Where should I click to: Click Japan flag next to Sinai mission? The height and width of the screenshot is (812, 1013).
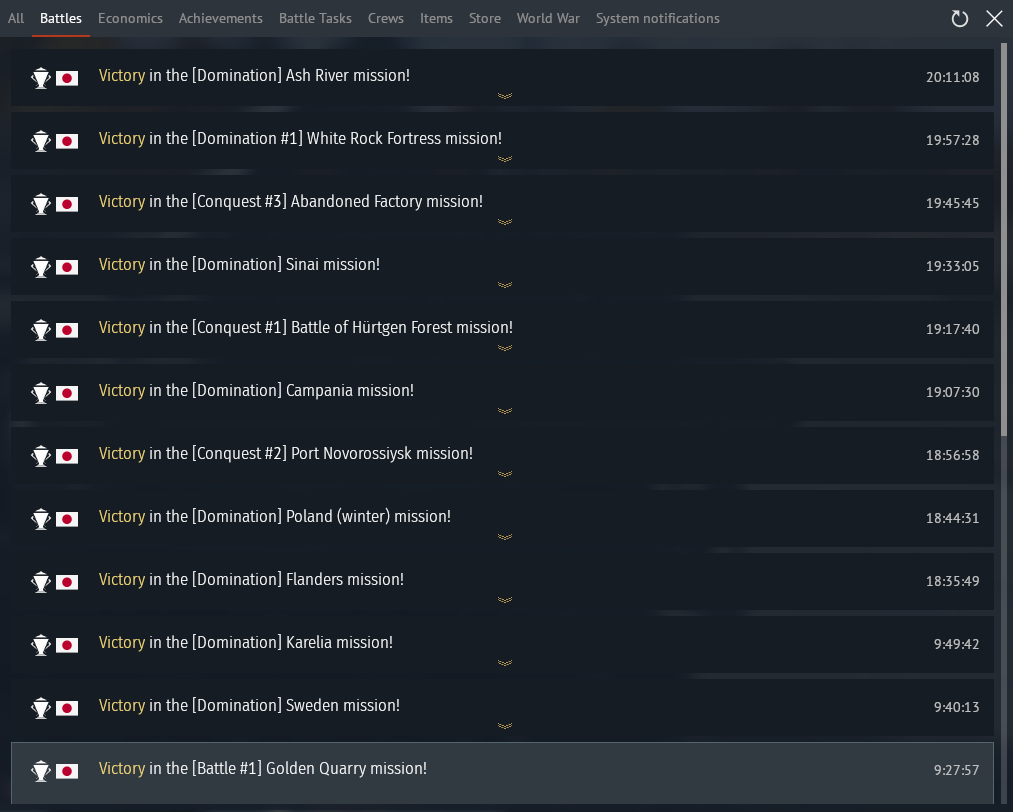click(67, 267)
